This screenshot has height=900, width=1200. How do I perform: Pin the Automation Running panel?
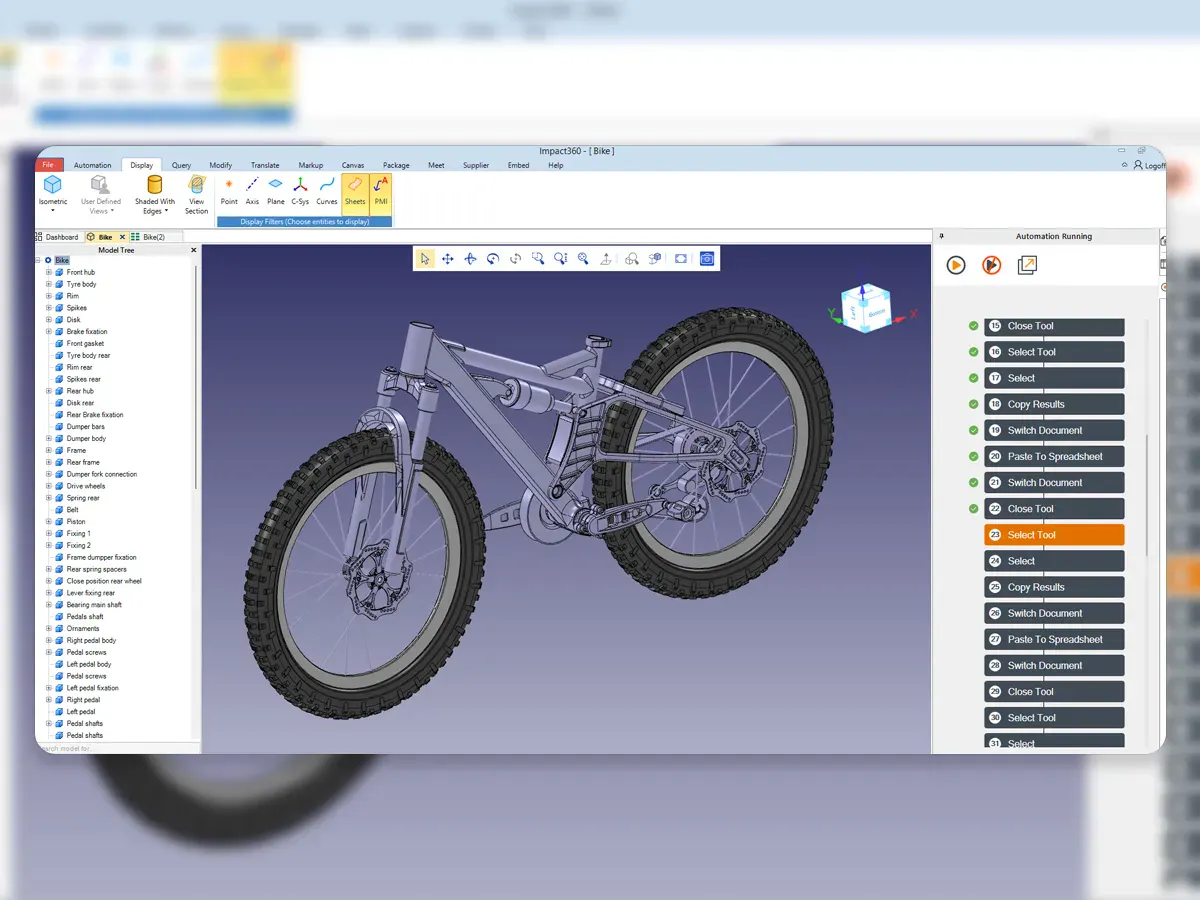coord(943,237)
